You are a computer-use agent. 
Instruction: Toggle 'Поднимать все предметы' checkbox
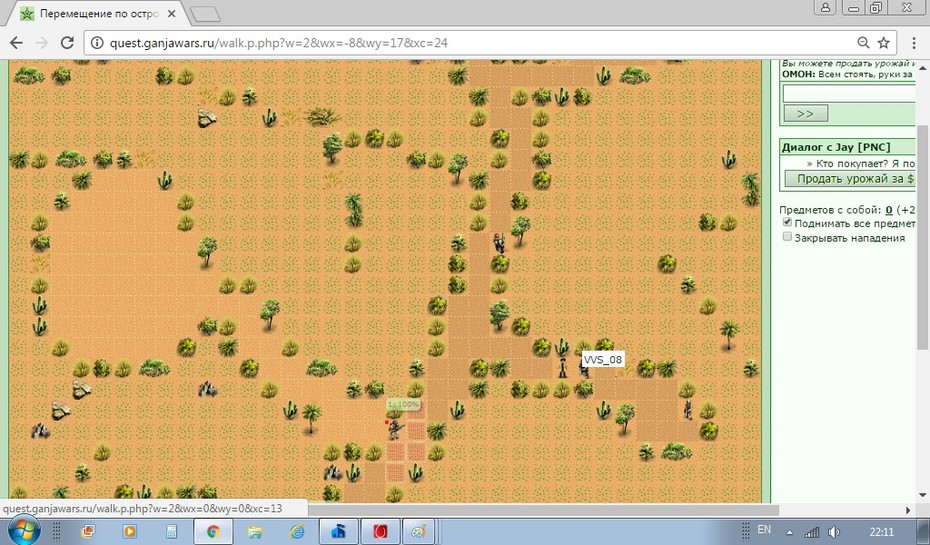787,222
